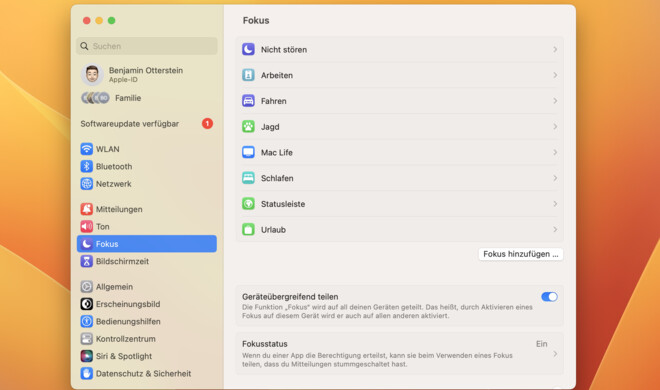The height and width of the screenshot is (390, 660).
Task: Click the Jagd paw icon
Action: pyautogui.click(x=248, y=127)
